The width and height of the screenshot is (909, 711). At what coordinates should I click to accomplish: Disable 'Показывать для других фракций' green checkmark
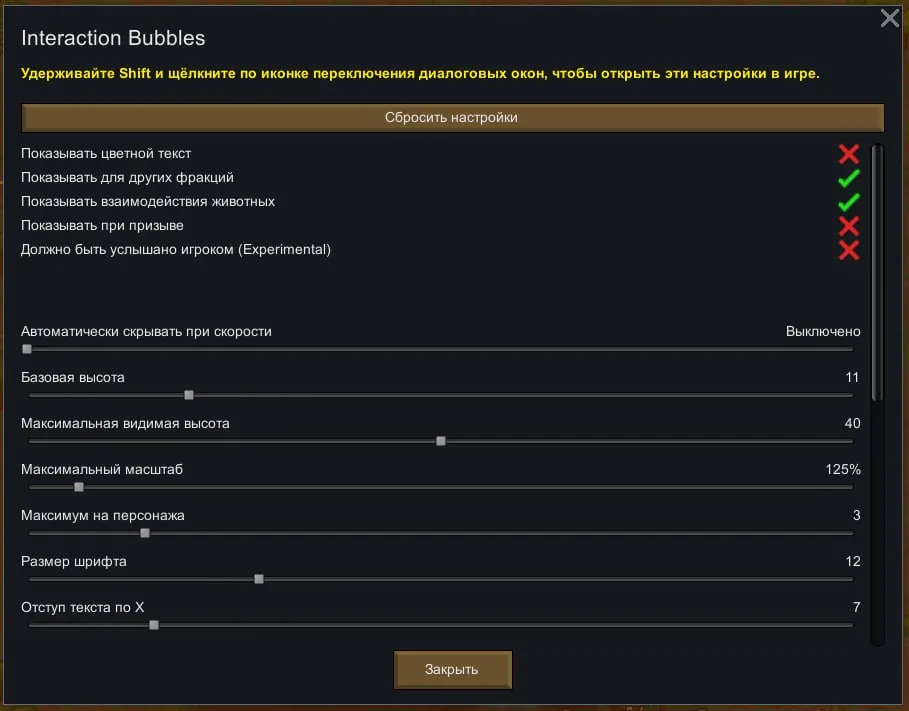849,178
